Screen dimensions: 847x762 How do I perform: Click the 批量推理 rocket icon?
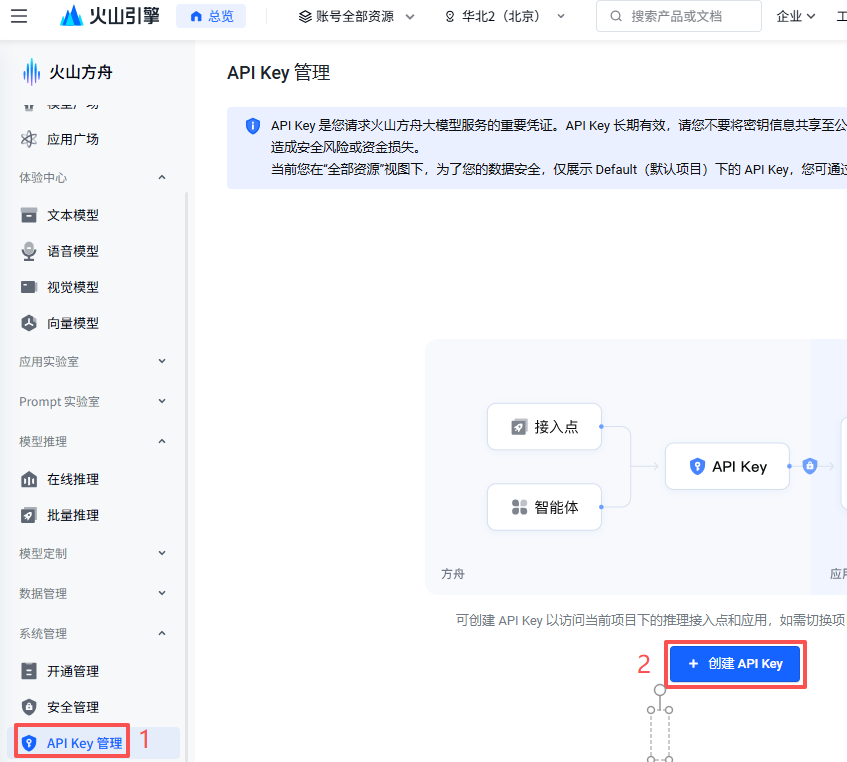tap(29, 515)
